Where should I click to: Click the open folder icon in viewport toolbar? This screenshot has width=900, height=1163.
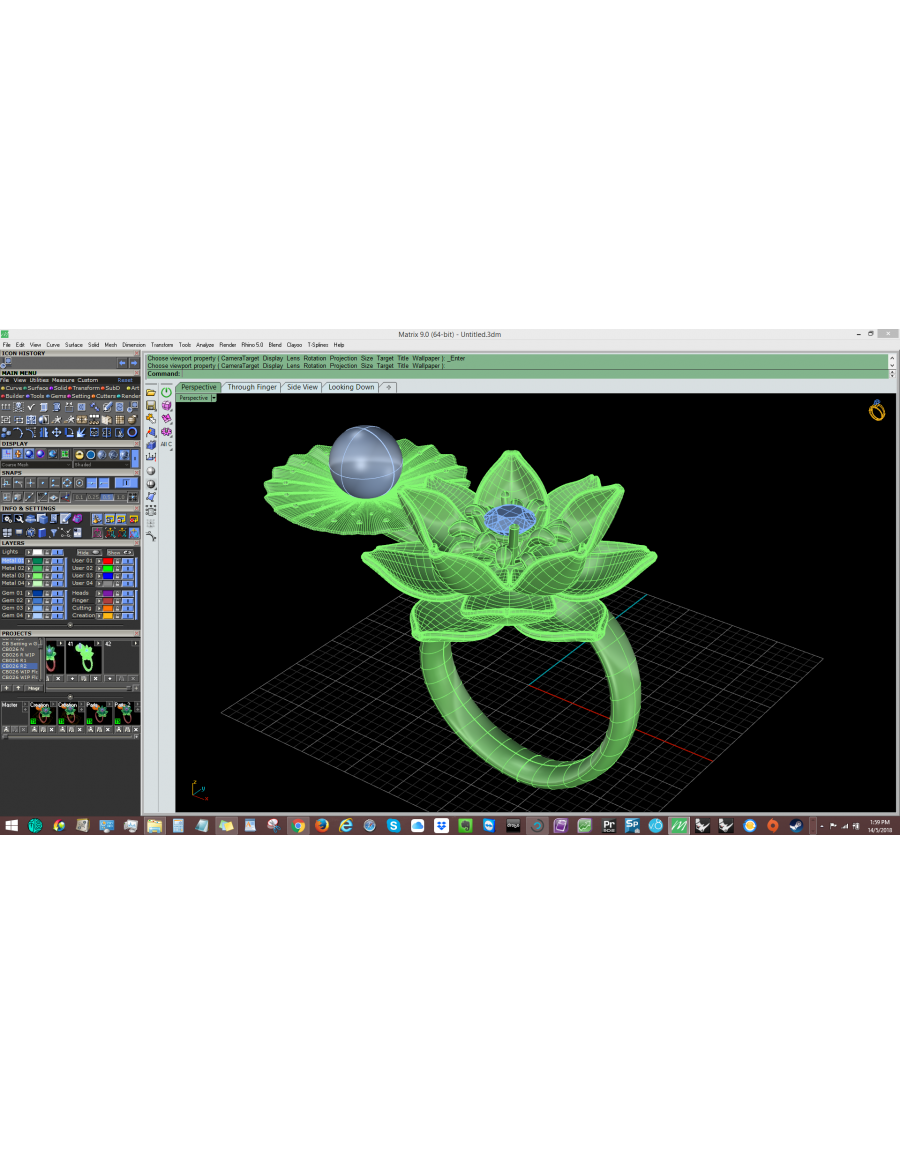point(151,392)
